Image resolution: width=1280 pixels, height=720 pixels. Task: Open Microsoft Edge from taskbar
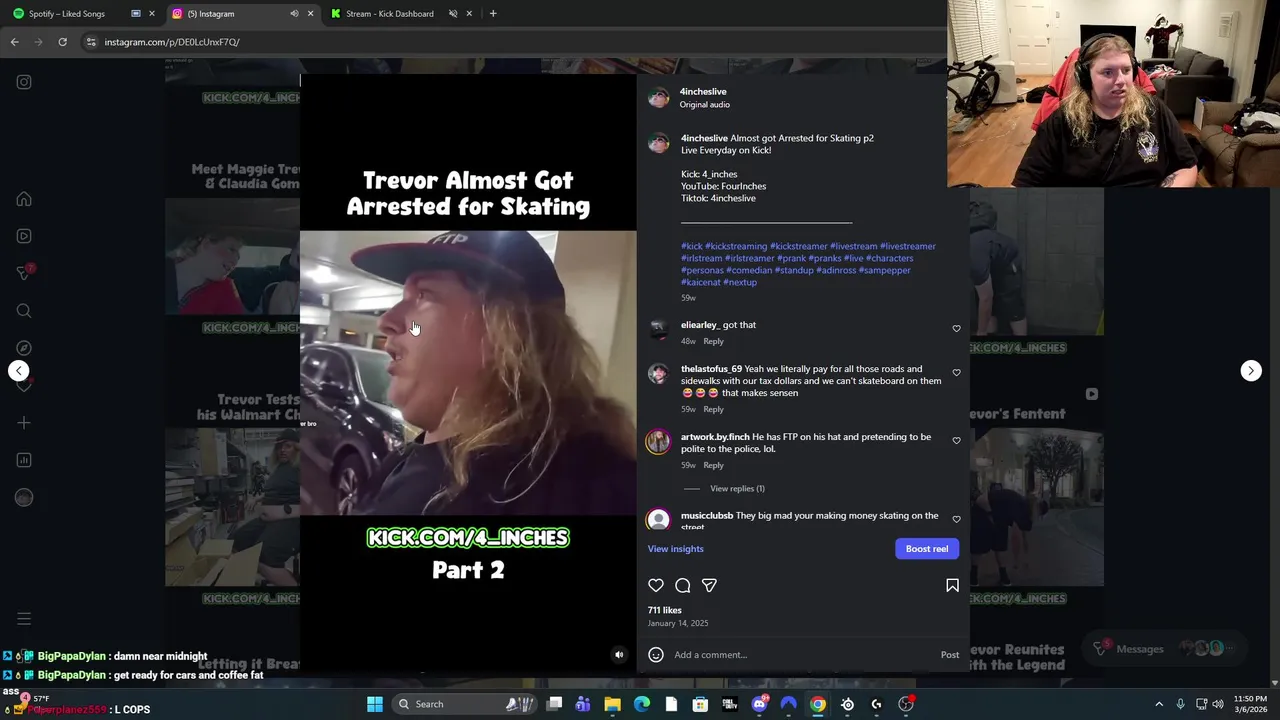(642, 704)
